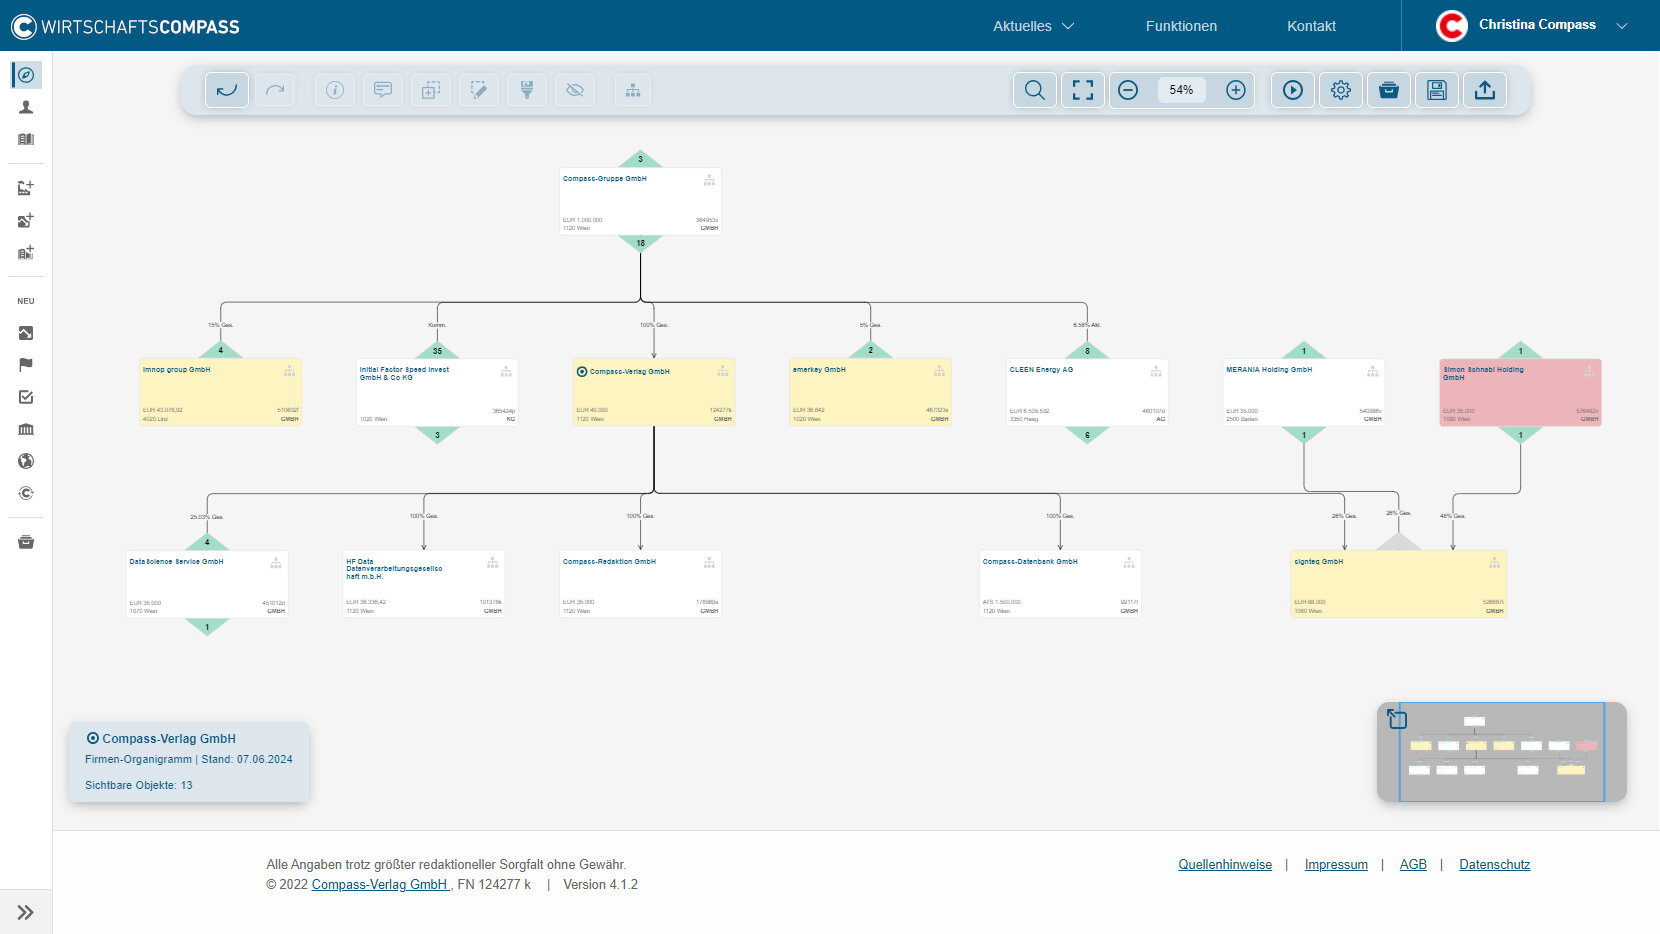This screenshot has width=1660, height=934.
Task: Click the hierarchy layout icon in toolbar
Action: pos(633,90)
